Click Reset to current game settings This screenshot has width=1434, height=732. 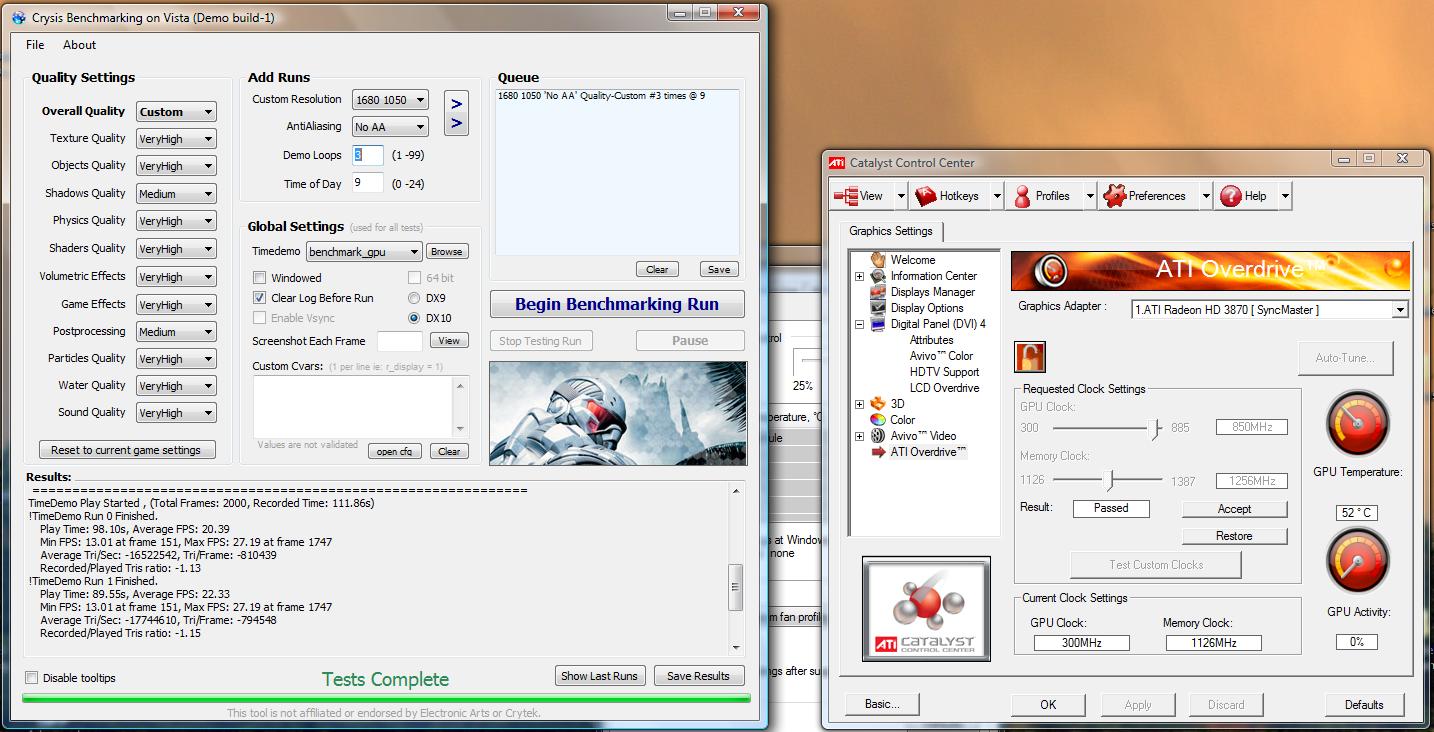(126, 450)
